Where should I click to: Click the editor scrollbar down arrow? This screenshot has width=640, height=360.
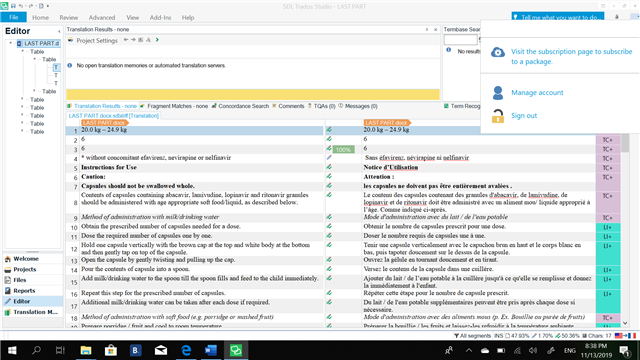625,323
